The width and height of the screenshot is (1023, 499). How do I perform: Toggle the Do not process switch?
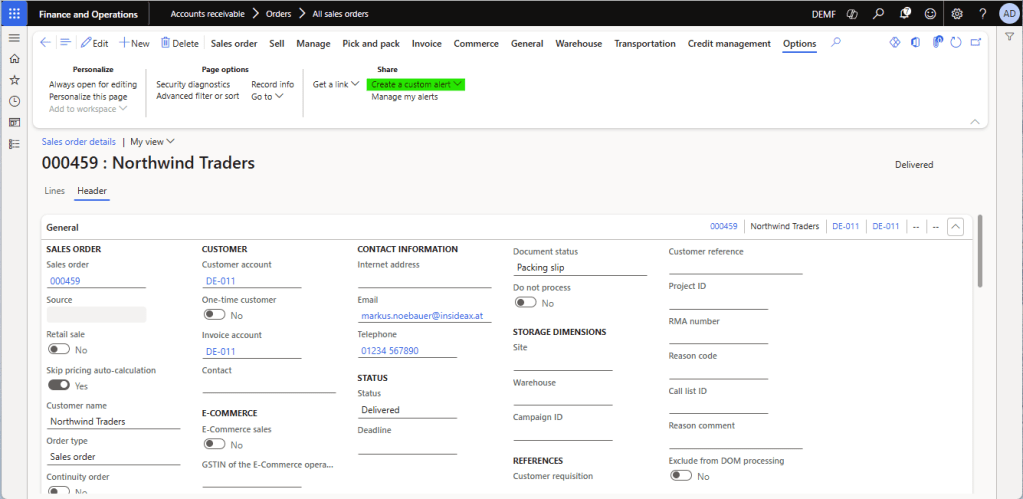click(526, 303)
